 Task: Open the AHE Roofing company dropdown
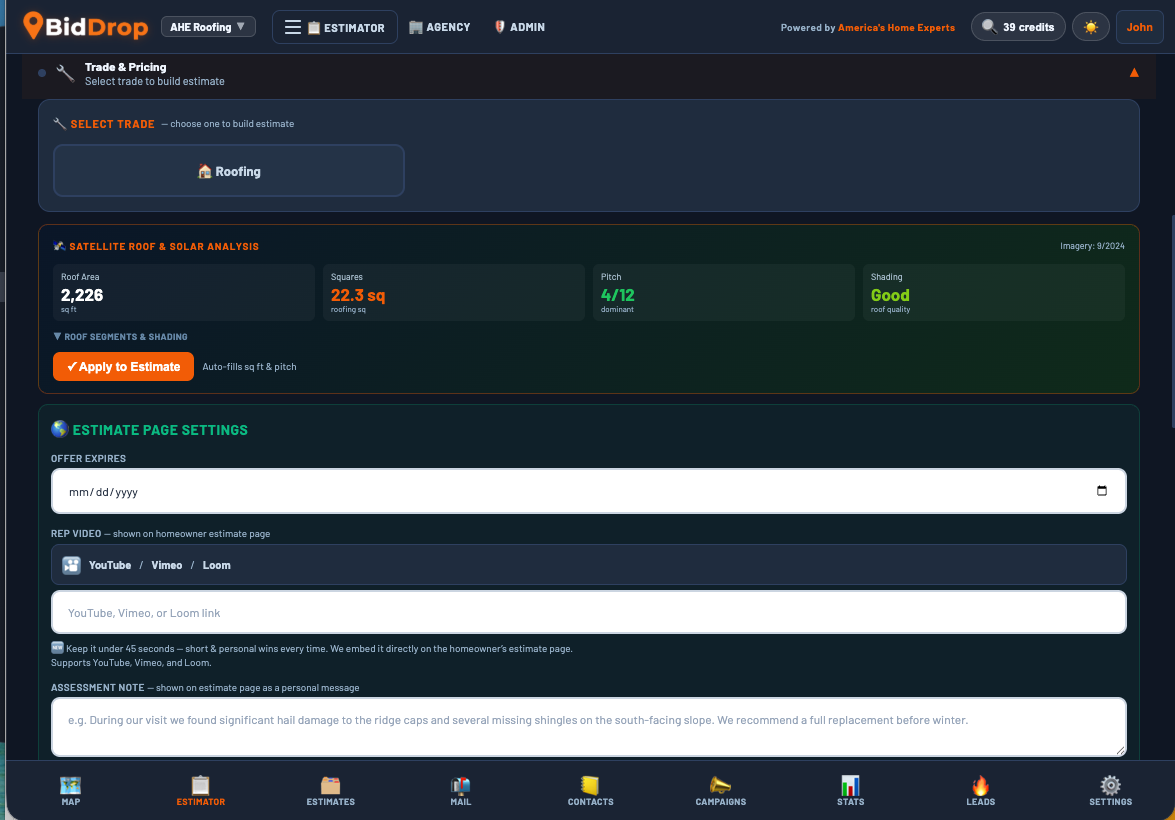pos(208,27)
